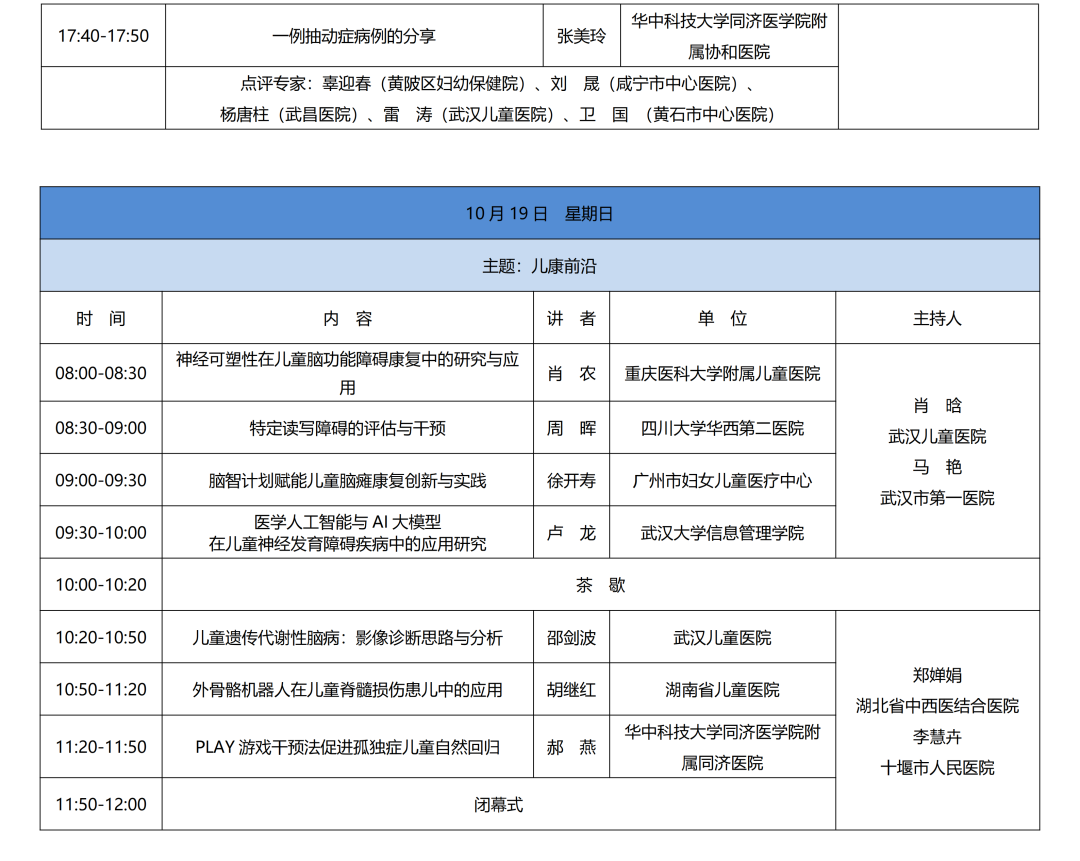Click the date header 10月19日 星期日
The height and width of the screenshot is (861, 1080).
pos(539,213)
